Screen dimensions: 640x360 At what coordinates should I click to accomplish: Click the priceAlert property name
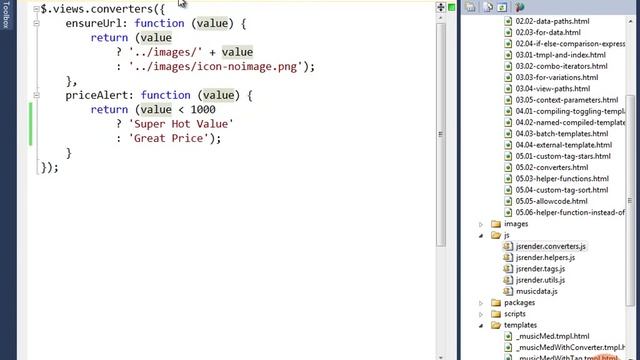pos(96,95)
